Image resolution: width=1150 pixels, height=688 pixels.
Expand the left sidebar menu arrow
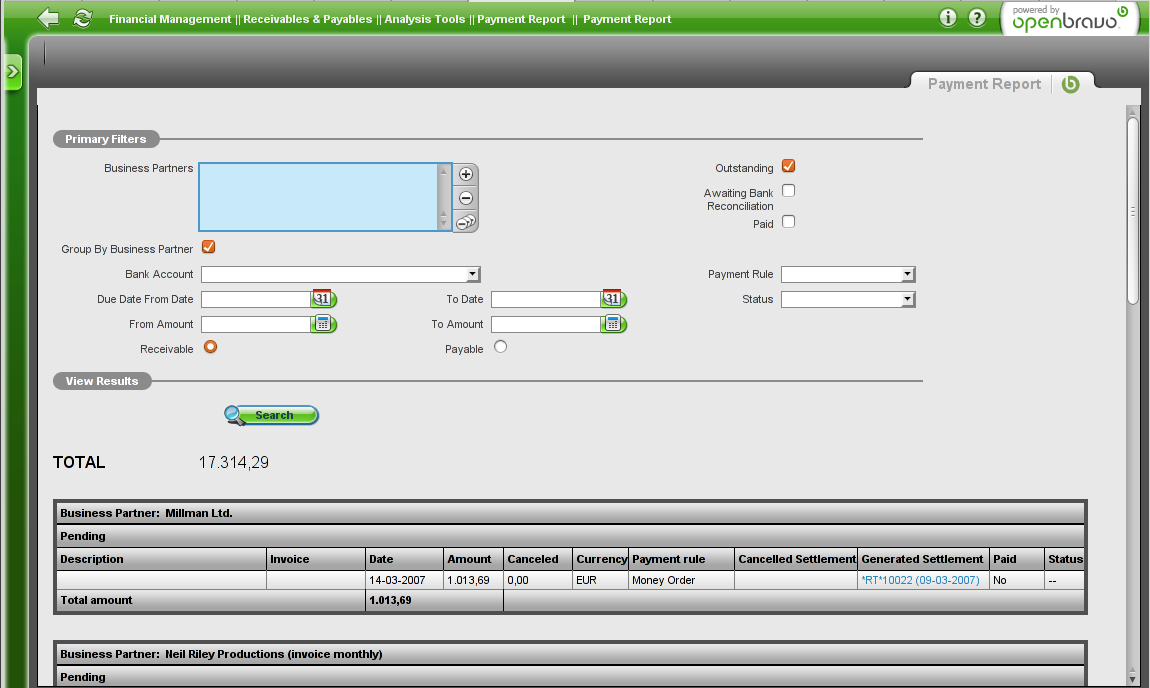12,71
